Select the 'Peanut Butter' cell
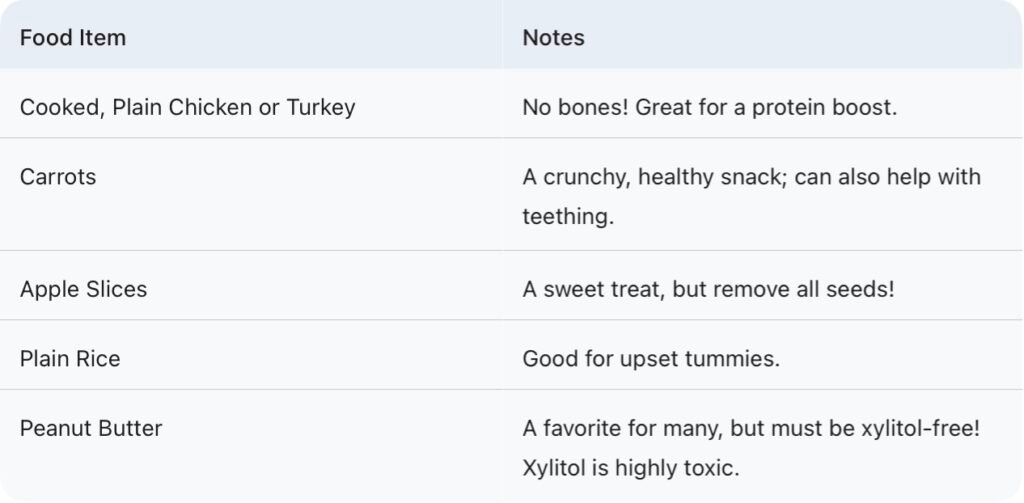The image size is (1024, 503). 91,428
